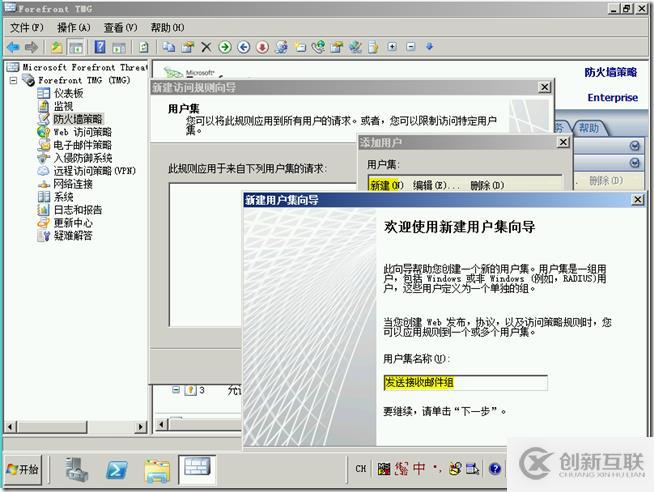Click the blue down arrow toolbar icon

[430, 46]
